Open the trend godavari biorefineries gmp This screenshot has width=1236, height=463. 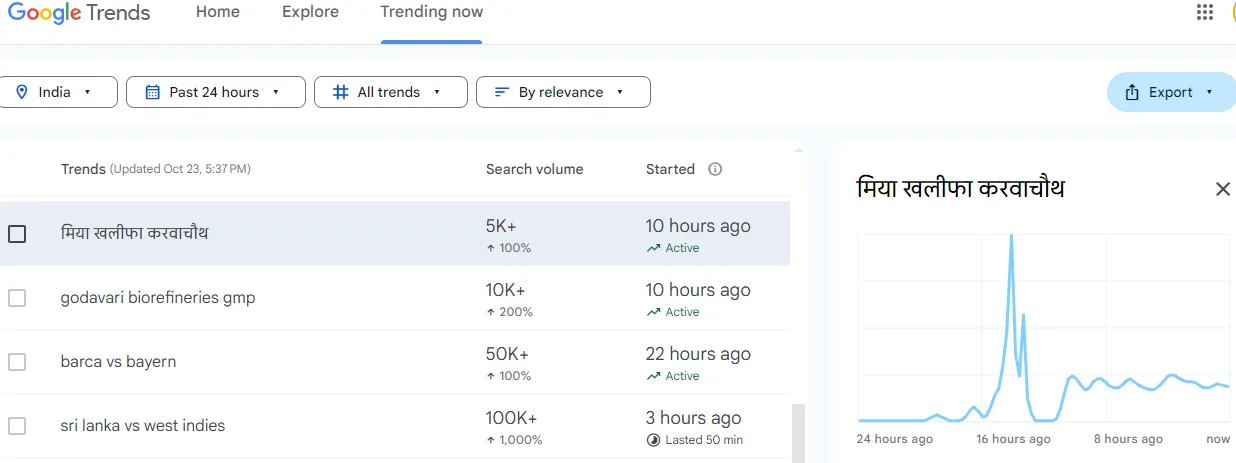(x=158, y=298)
